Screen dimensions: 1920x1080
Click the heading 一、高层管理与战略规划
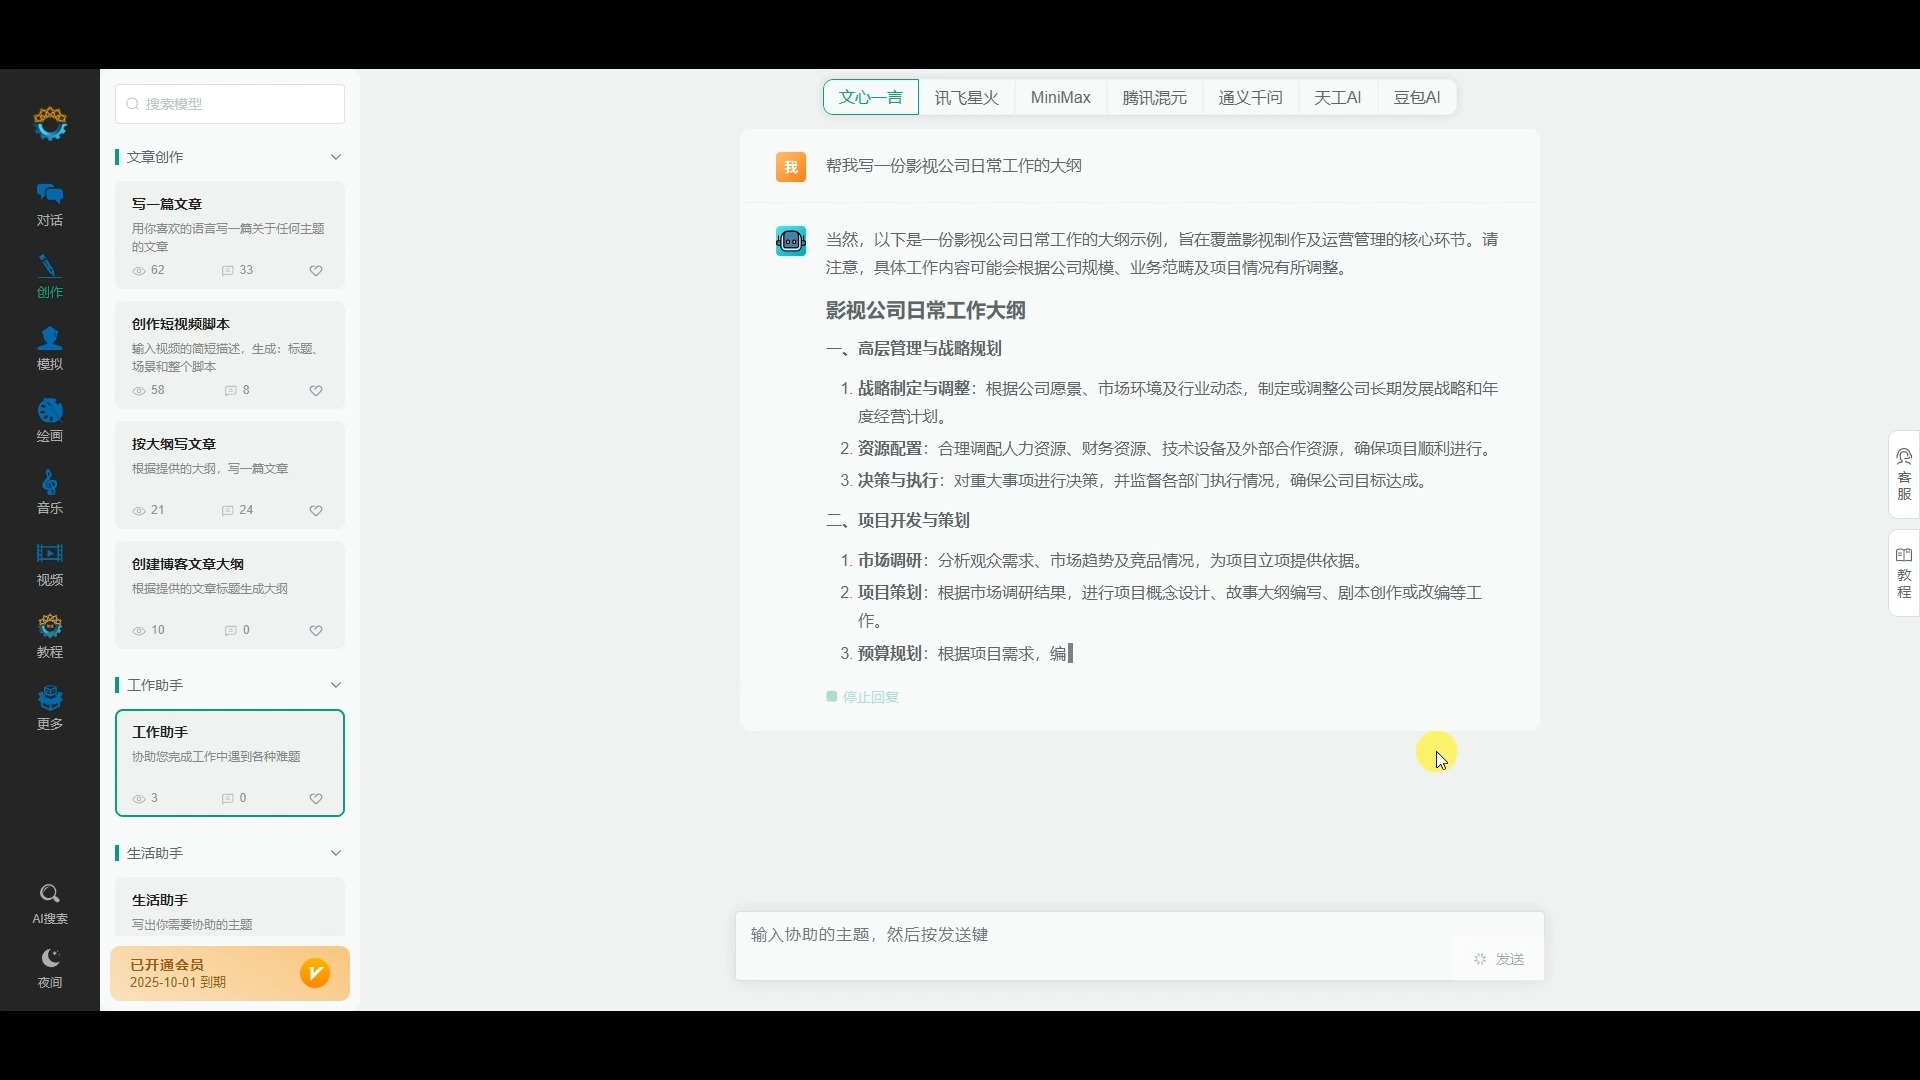(914, 349)
